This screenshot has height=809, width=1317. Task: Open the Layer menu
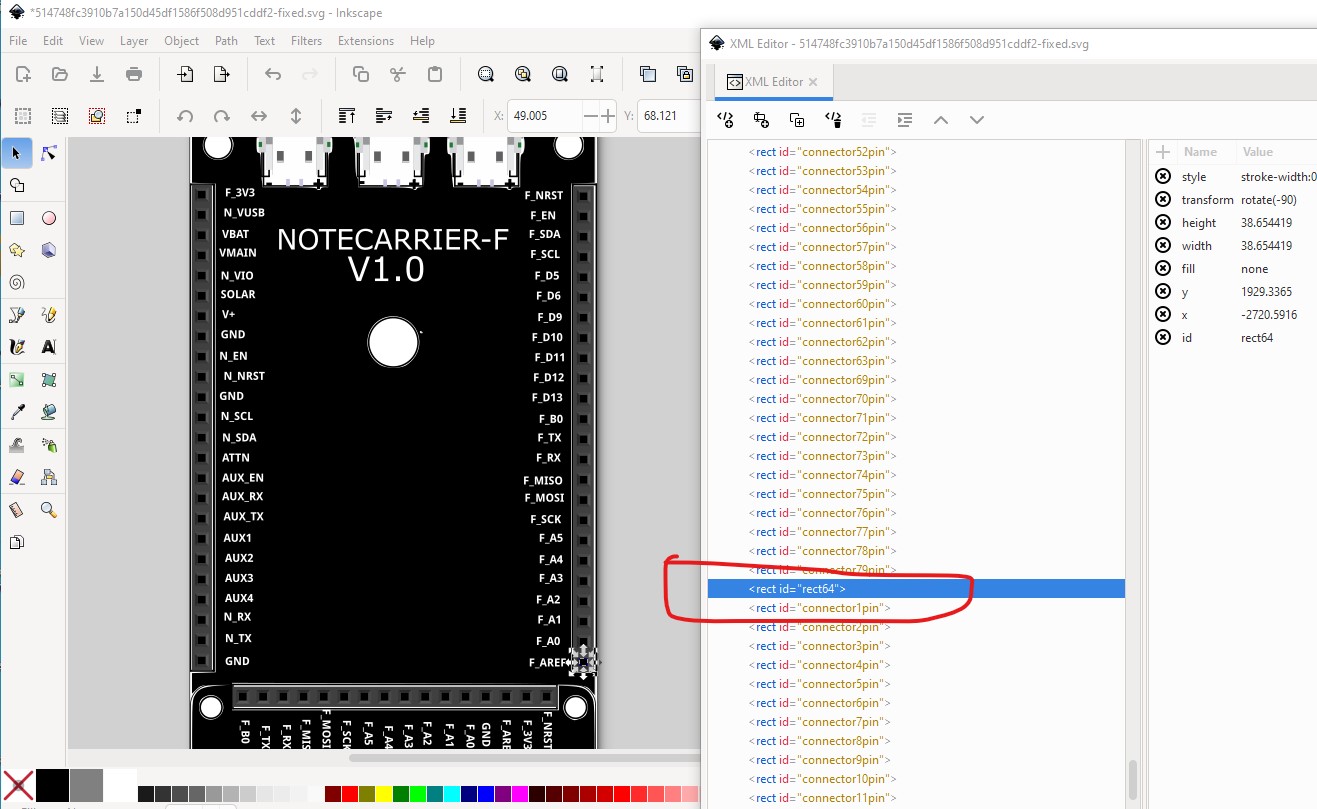pos(134,41)
